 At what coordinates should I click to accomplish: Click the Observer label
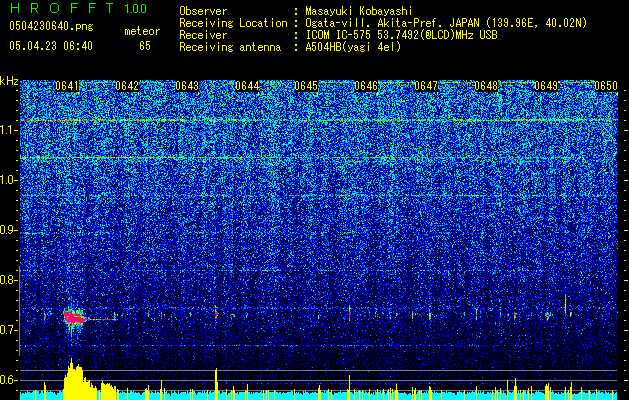click(203, 11)
